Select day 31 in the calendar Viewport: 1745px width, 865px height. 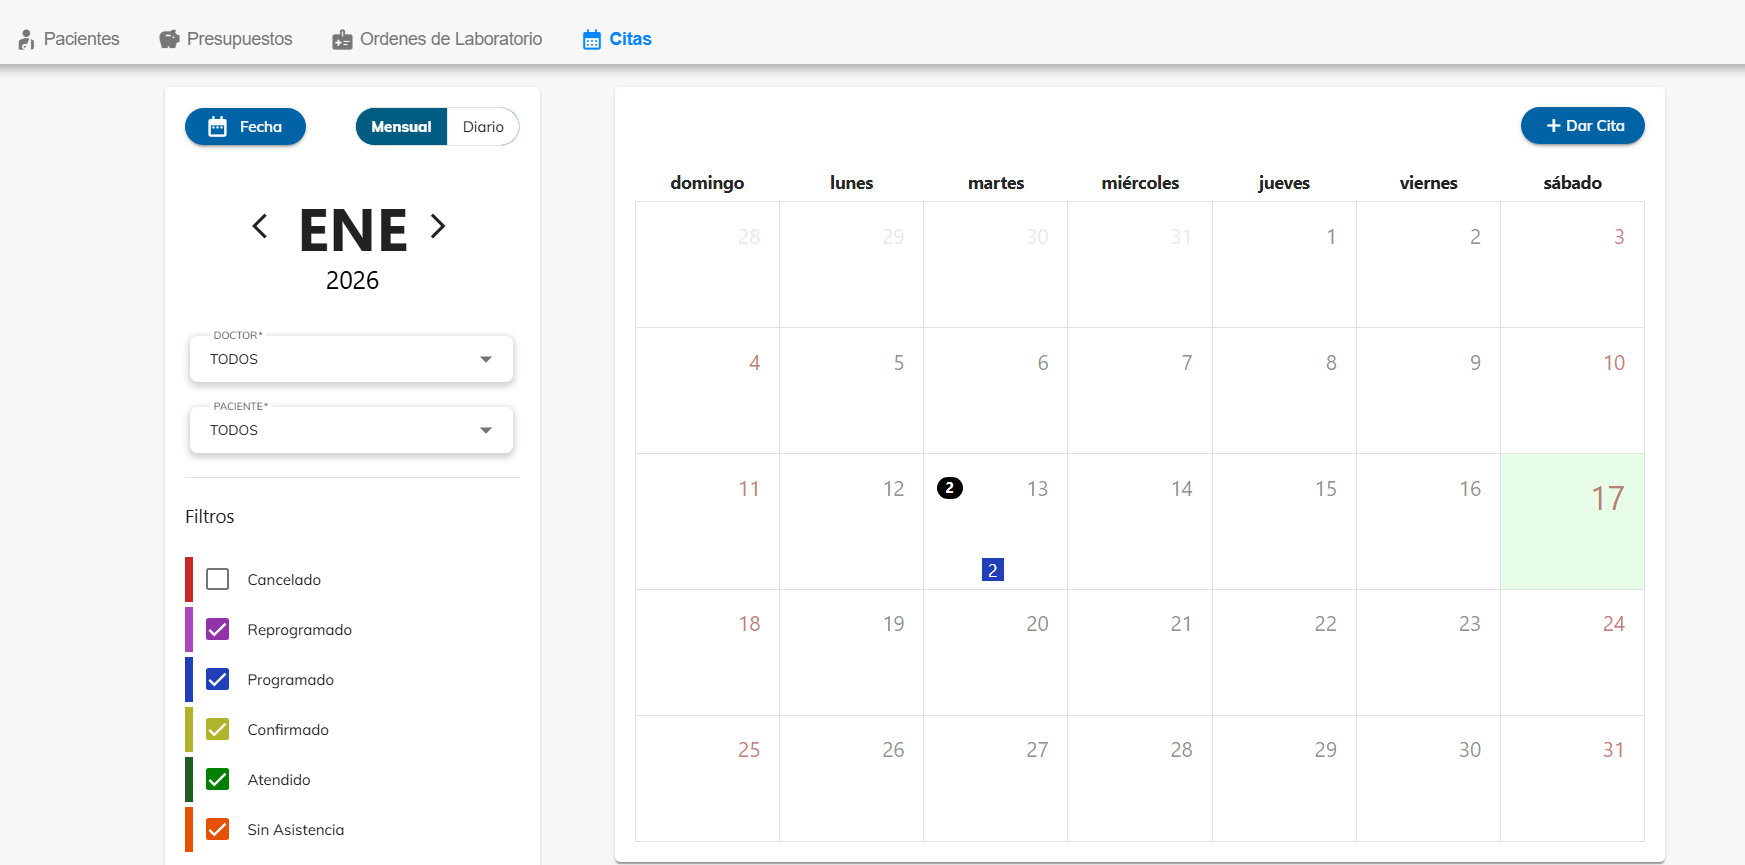[1572, 778]
